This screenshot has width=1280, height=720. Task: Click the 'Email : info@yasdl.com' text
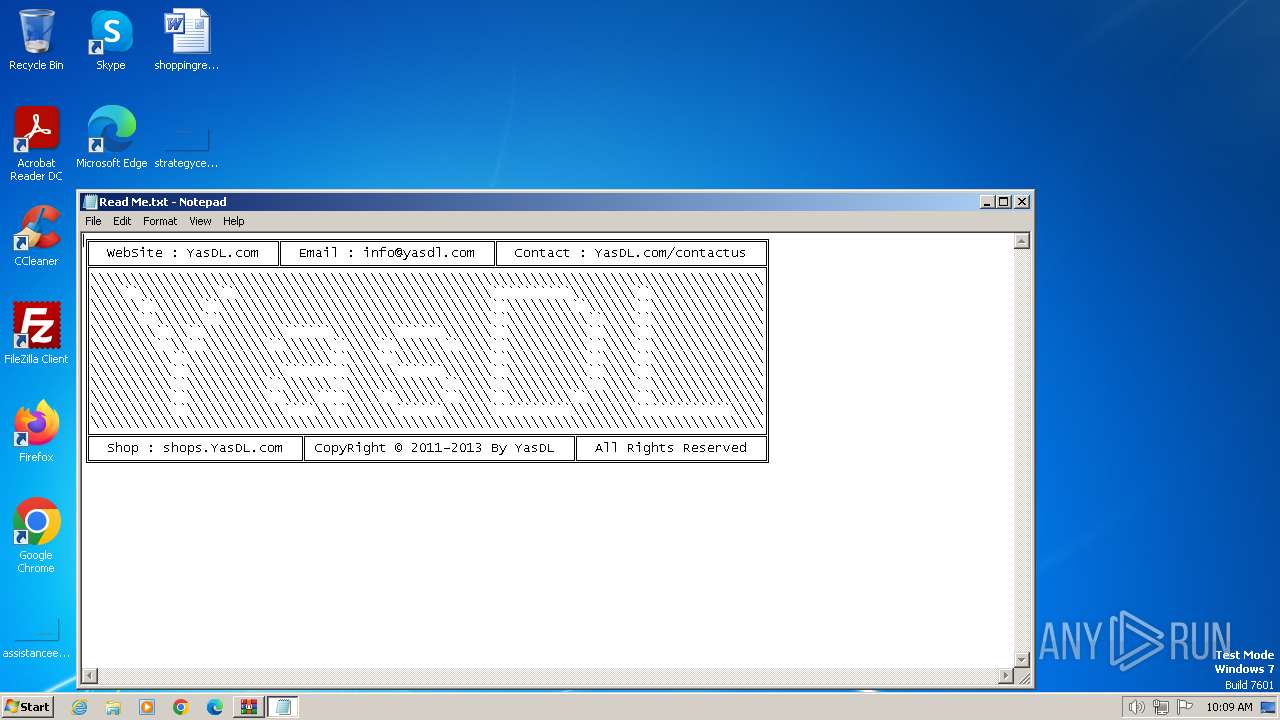pos(387,253)
